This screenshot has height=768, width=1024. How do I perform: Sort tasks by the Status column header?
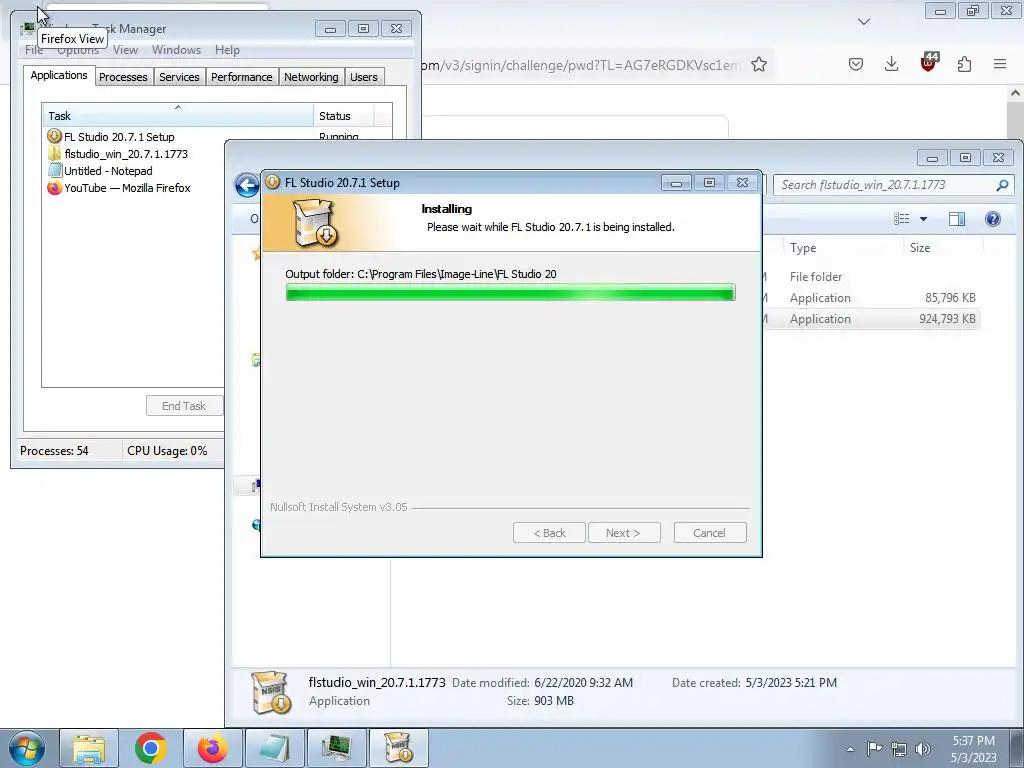pos(344,116)
